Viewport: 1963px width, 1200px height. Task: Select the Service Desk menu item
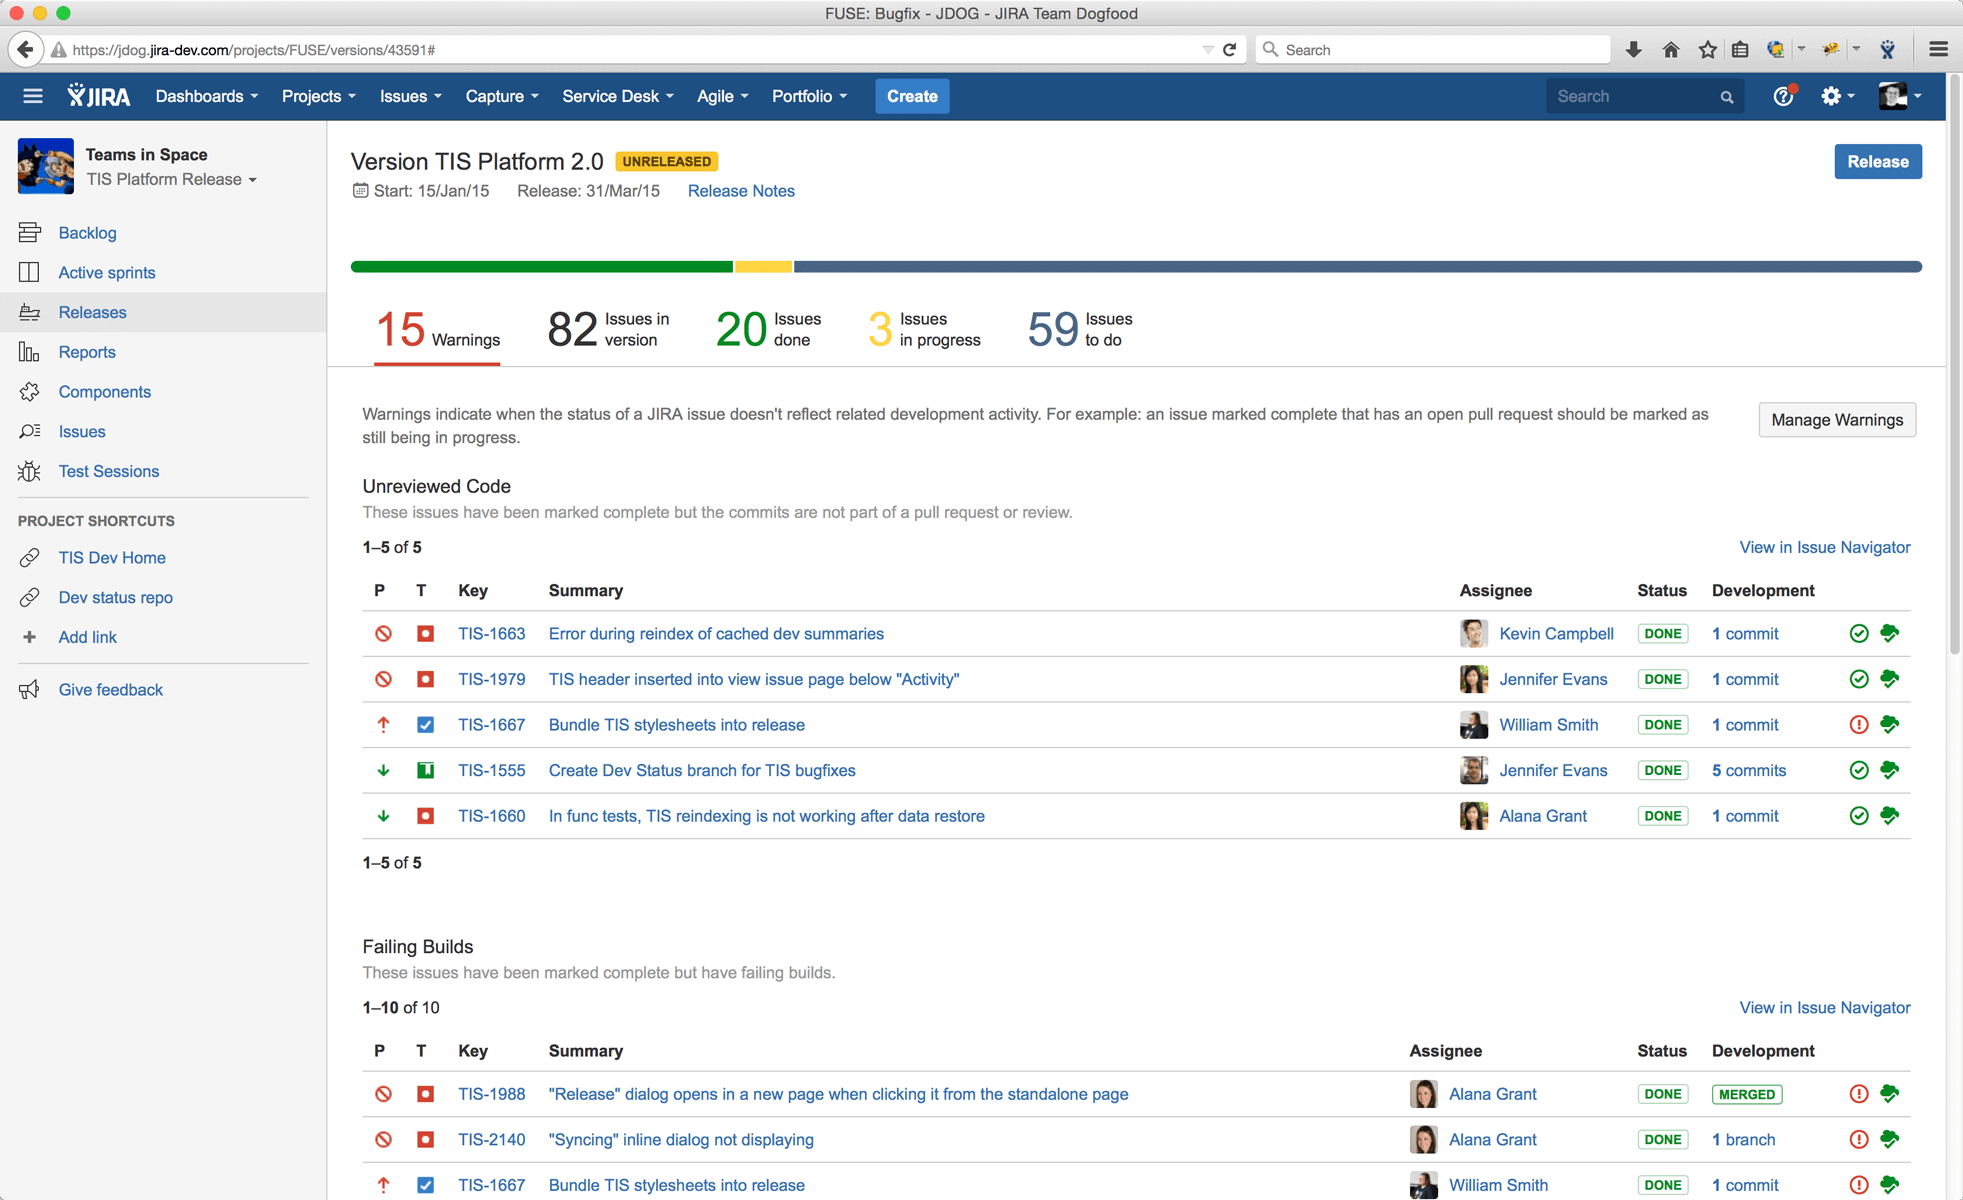(x=616, y=97)
